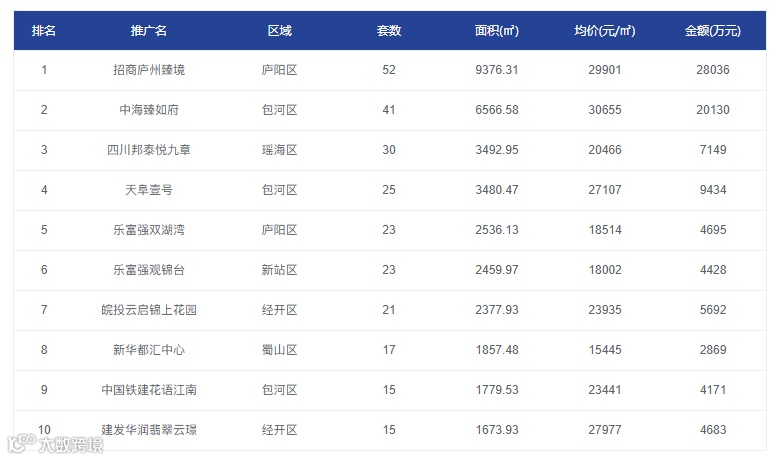Select project name 招商庐州臻境
The height and width of the screenshot is (460, 781).
pos(149,70)
